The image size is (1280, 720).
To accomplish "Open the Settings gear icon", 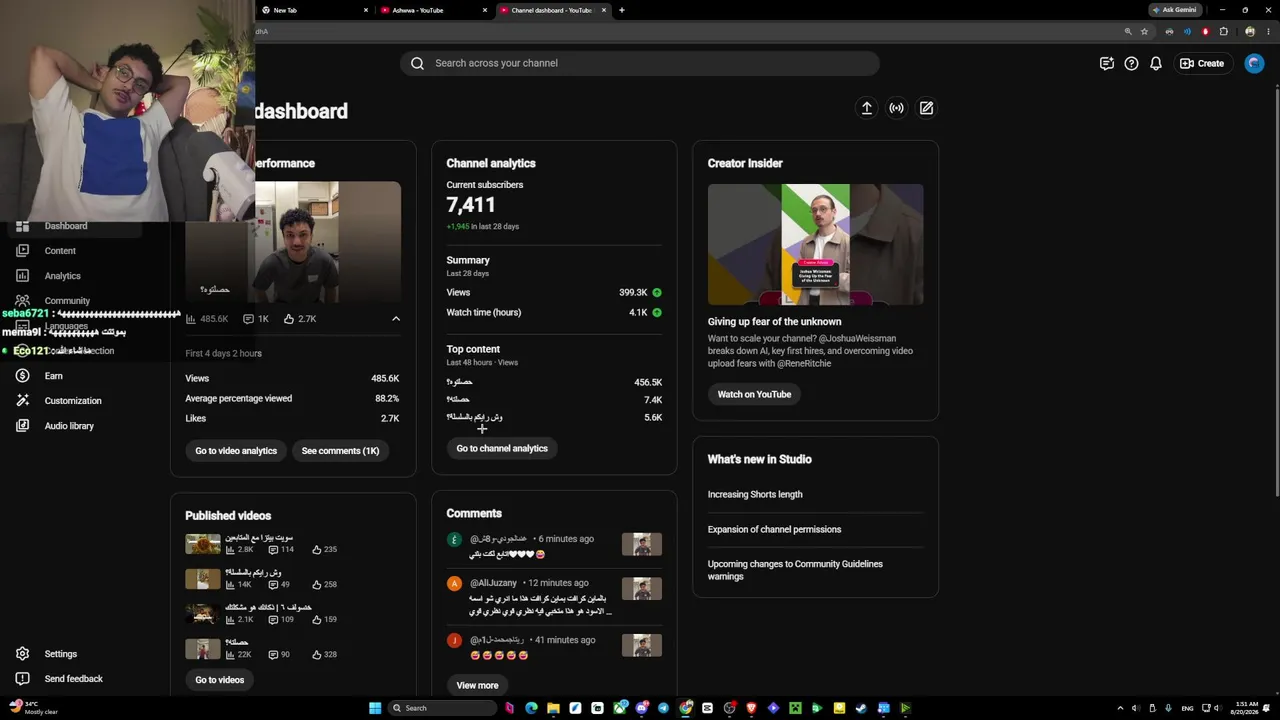I will tap(22, 654).
